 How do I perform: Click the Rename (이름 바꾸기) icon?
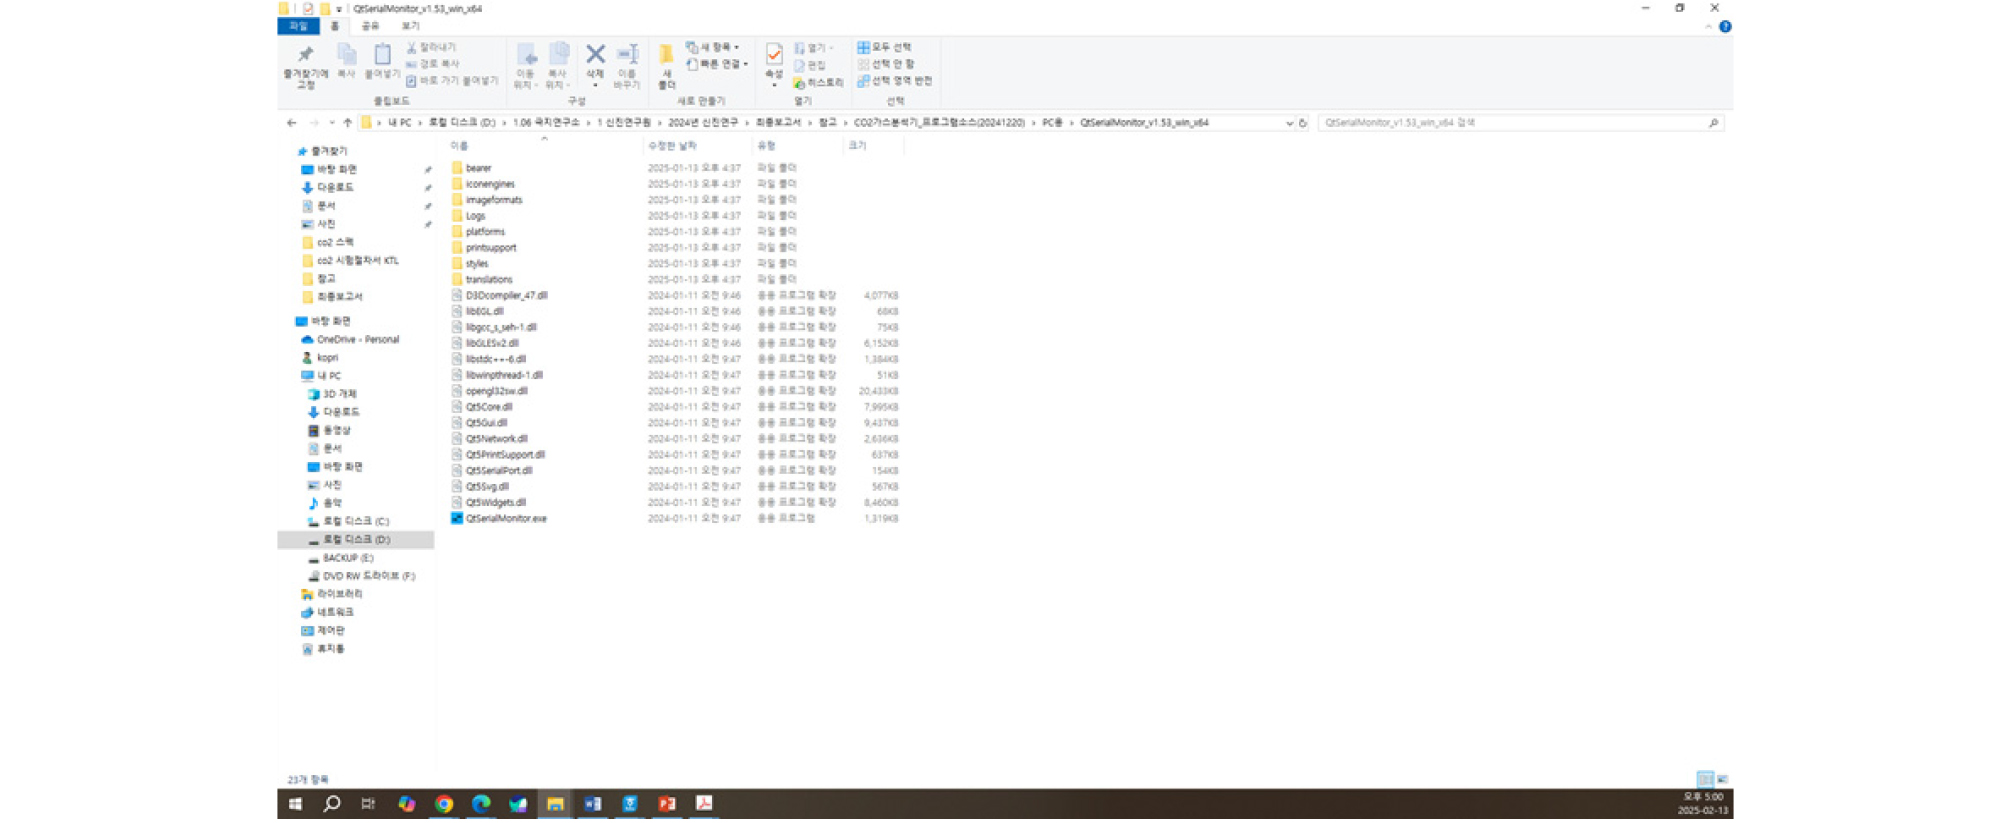point(627,56)
